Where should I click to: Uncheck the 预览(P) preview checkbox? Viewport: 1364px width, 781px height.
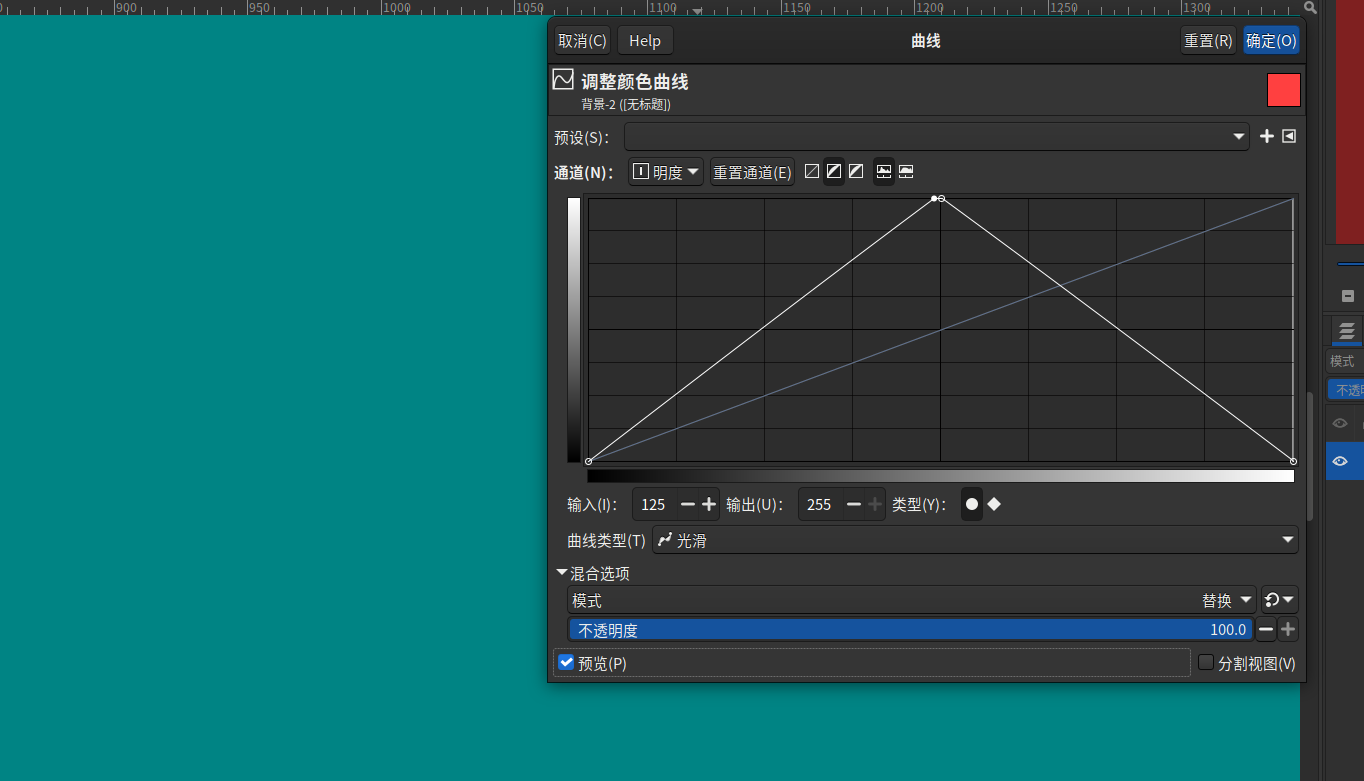point(567,663)
